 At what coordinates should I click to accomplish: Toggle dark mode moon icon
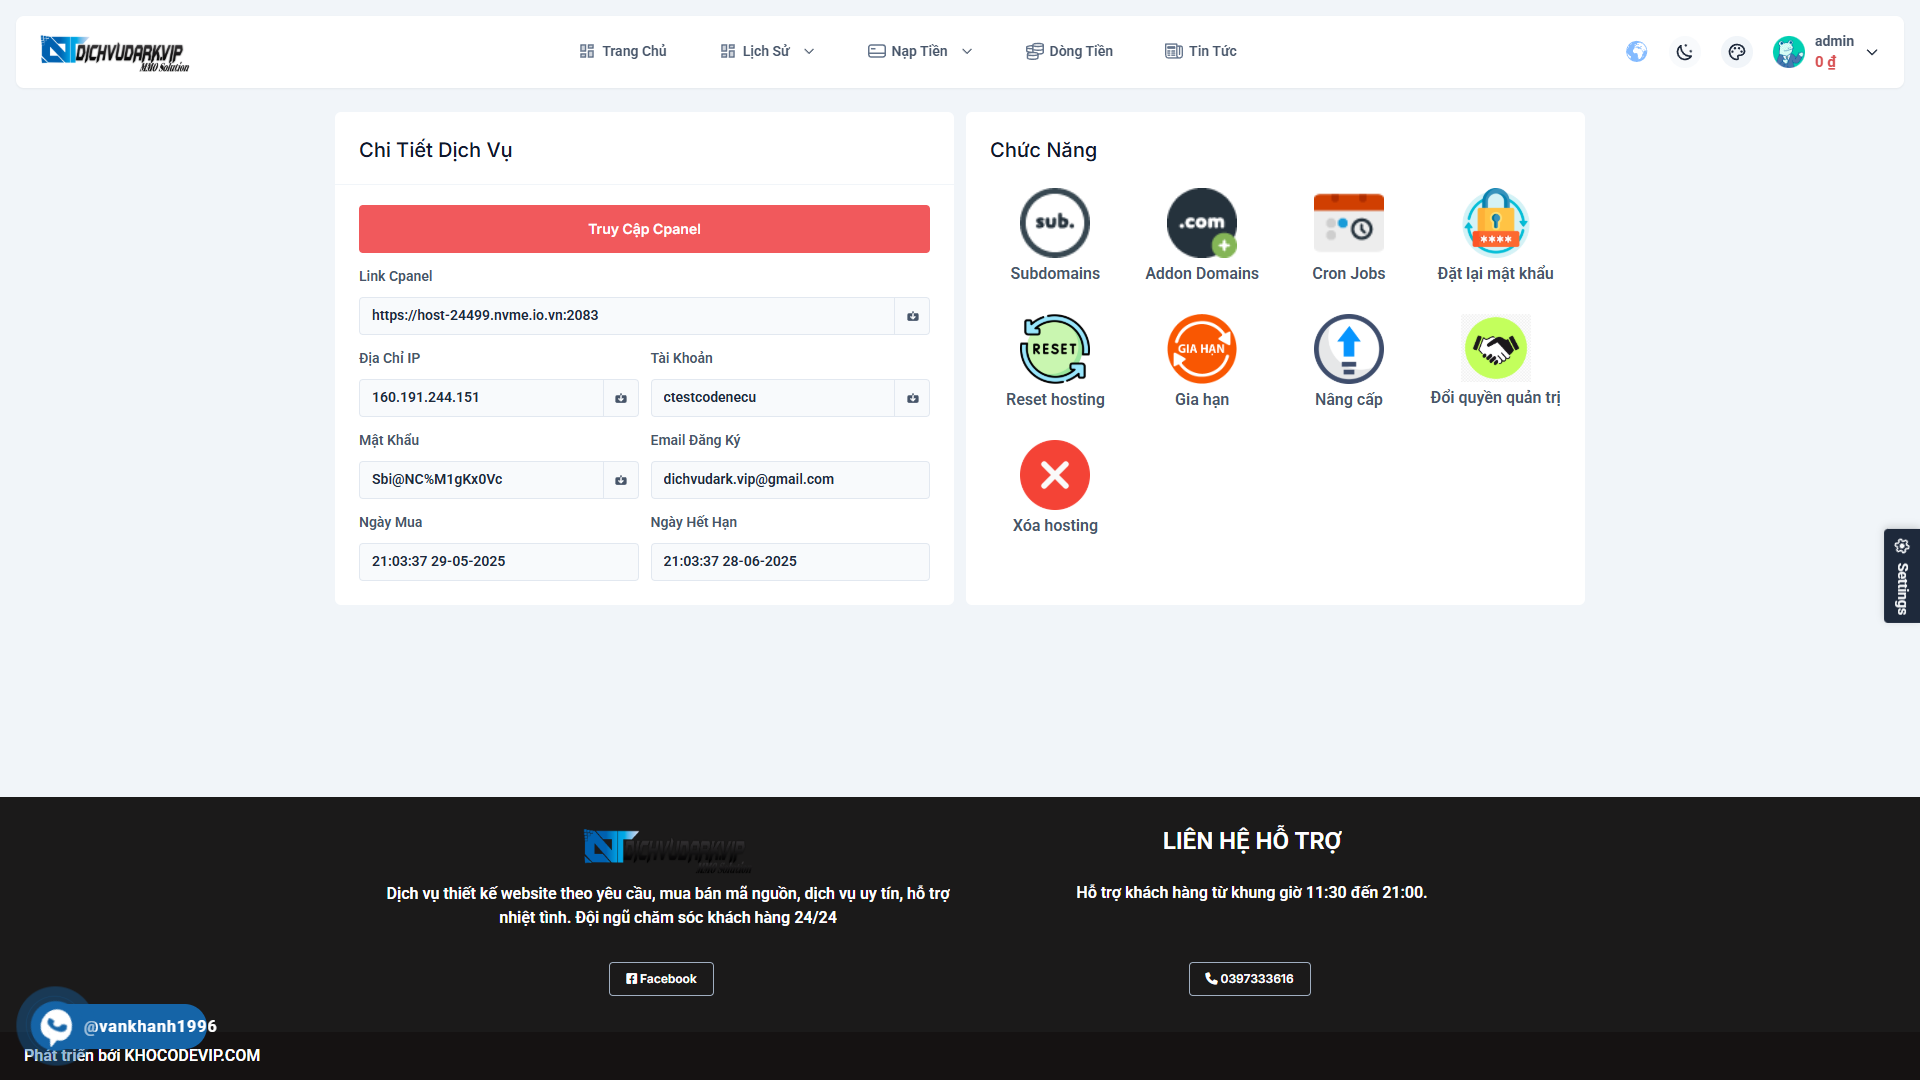coord(1685,52)
